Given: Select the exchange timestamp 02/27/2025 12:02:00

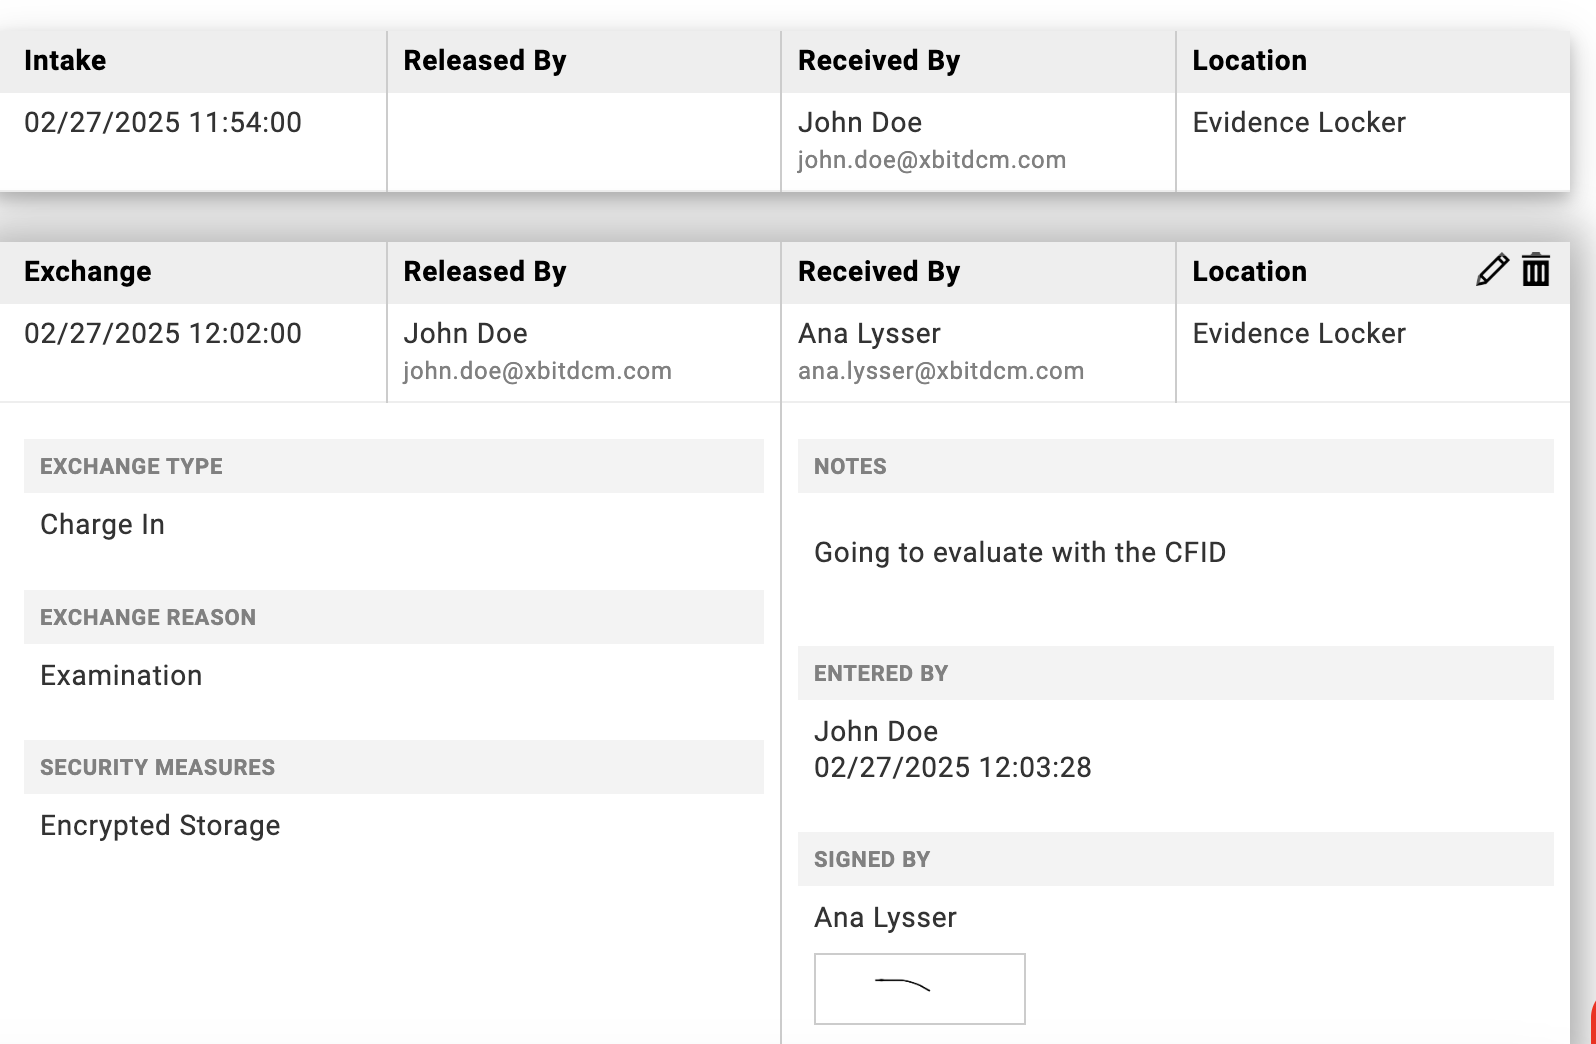Looking at the screenshot, I should [163, 333].
